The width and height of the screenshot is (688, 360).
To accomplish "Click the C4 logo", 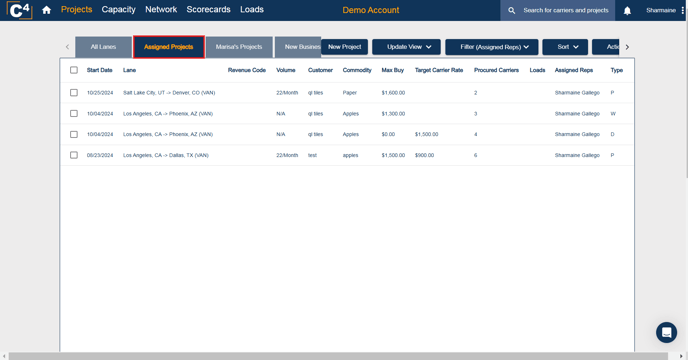I will pos(20,10).
